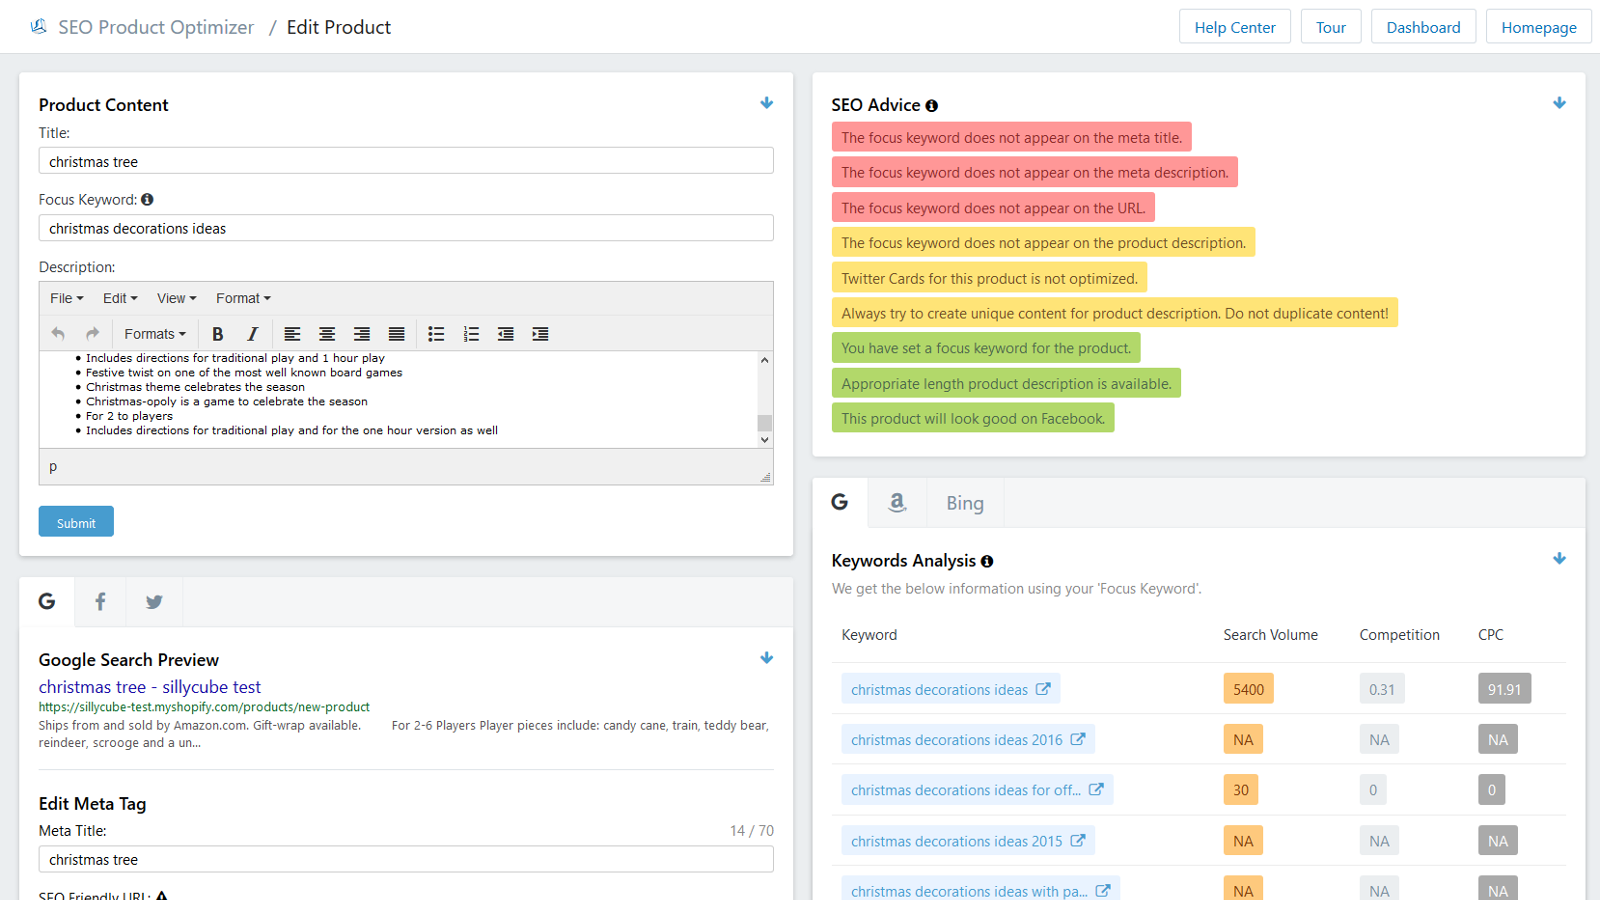Click the SEO Product Optimizer logo icon
1600x900 pixels.
point(39,27)
